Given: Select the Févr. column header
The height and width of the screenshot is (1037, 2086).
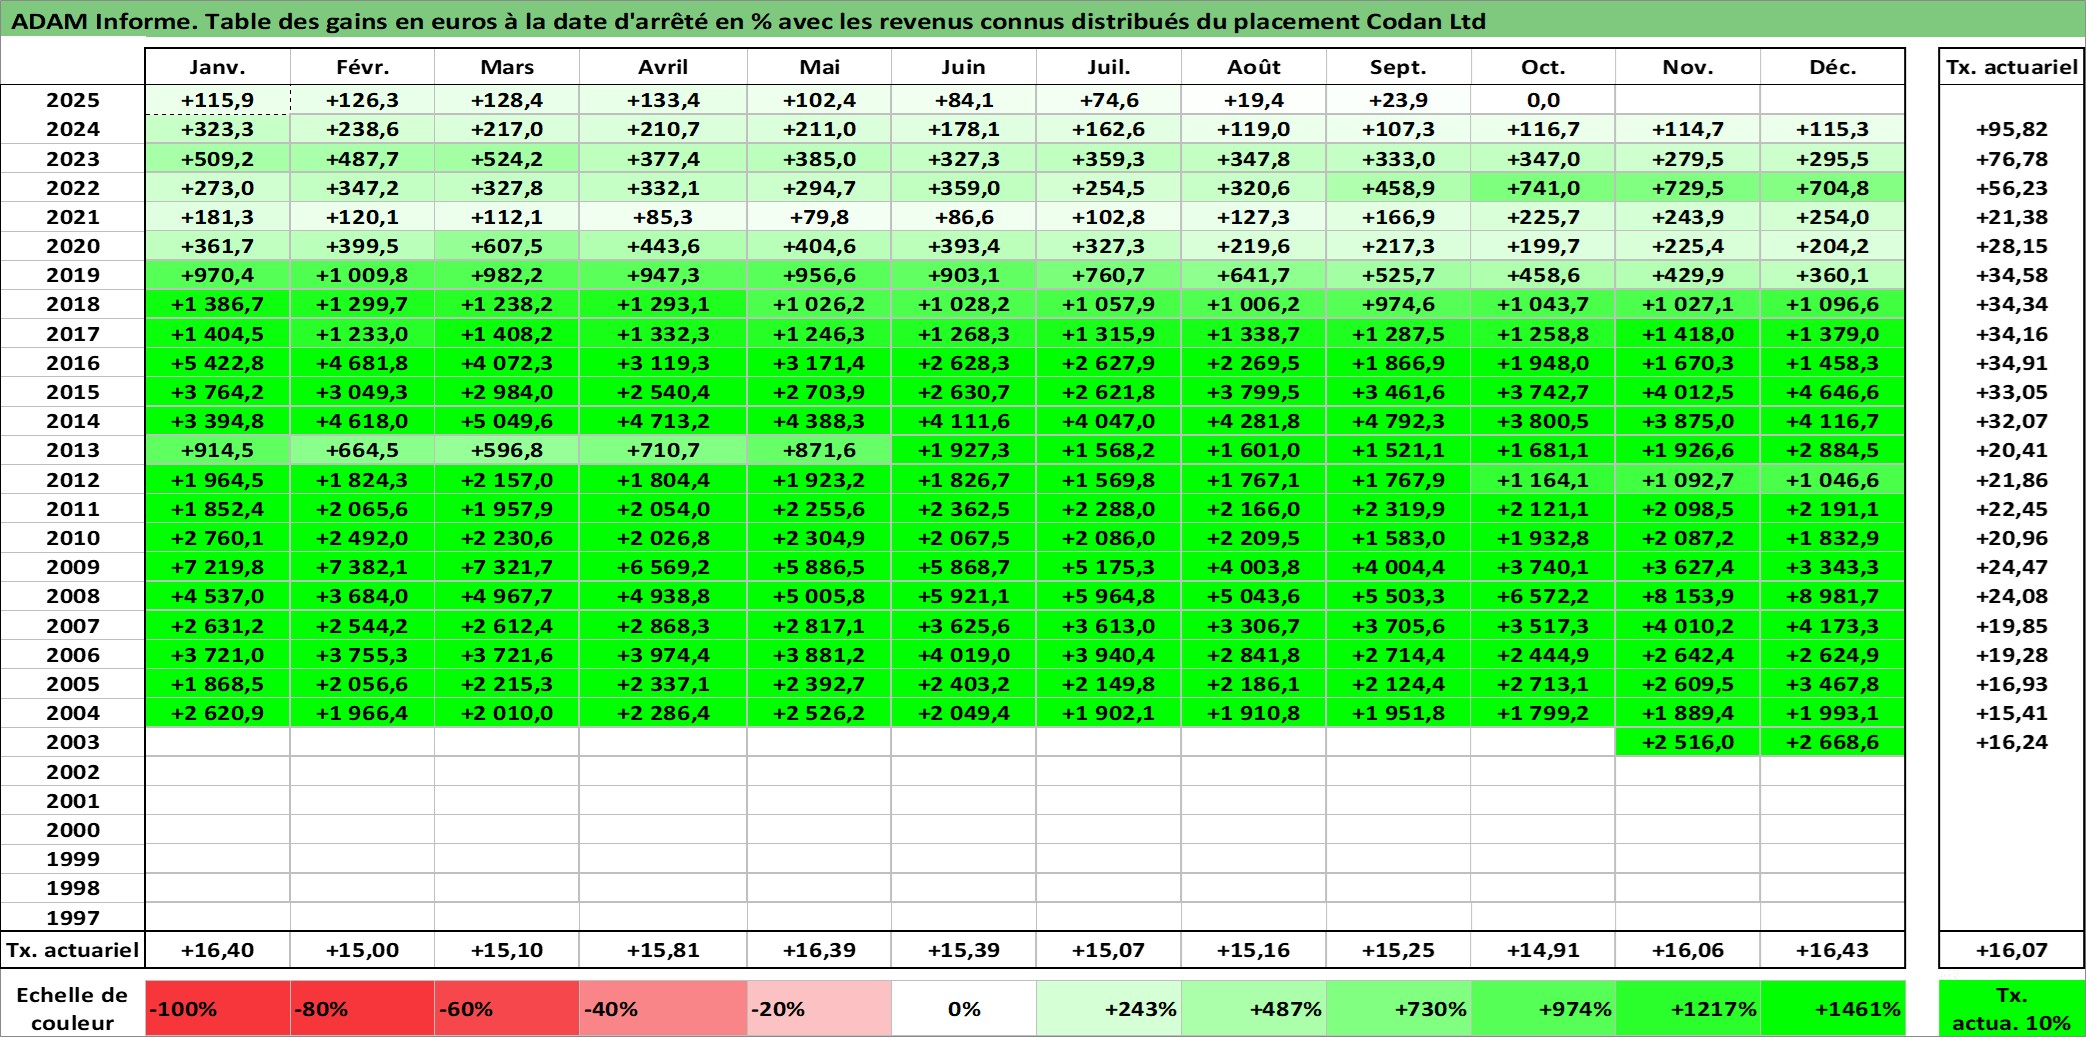Looking at the screenshot, I should click(362, 67).
